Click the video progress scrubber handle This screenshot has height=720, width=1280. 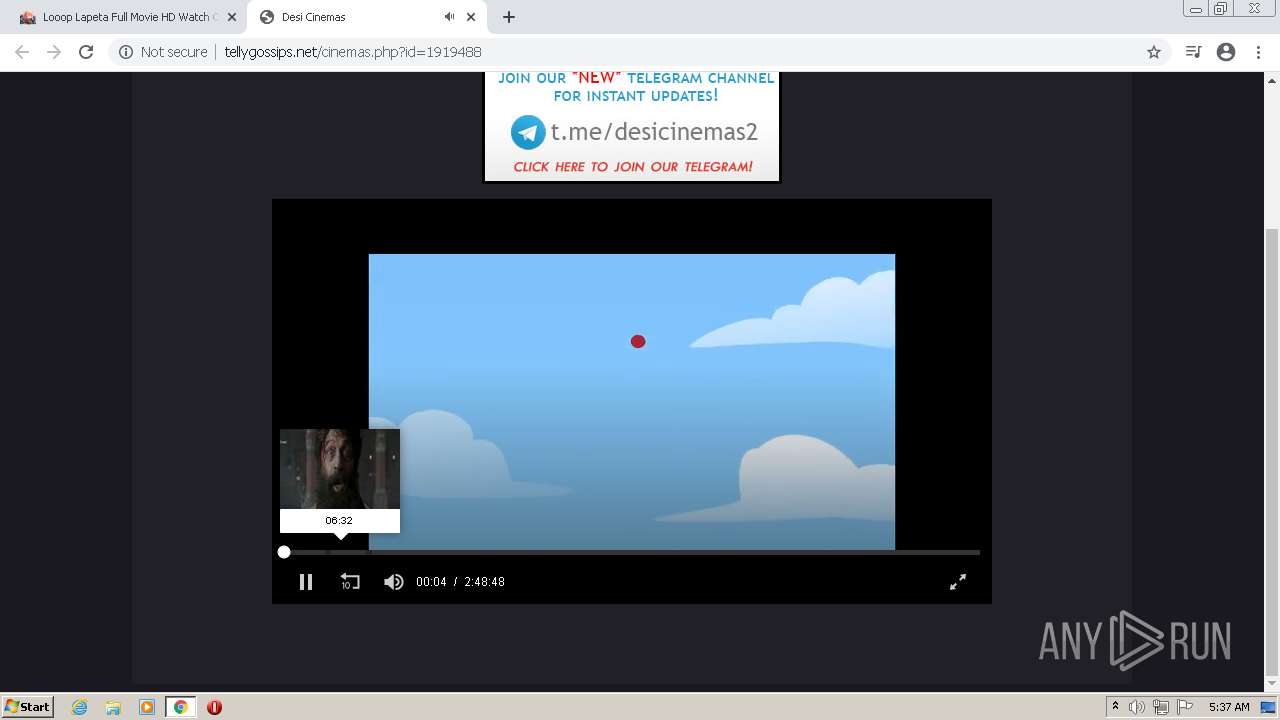(x=284, y=552)
